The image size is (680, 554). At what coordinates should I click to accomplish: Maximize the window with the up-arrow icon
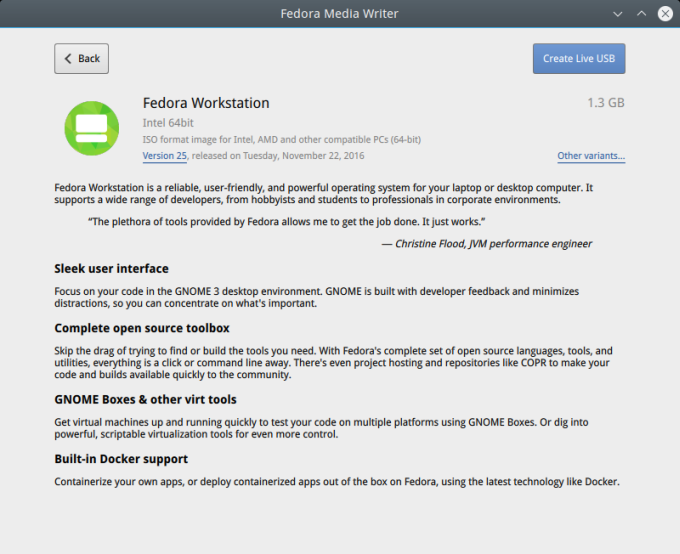[x=642, y=13]
